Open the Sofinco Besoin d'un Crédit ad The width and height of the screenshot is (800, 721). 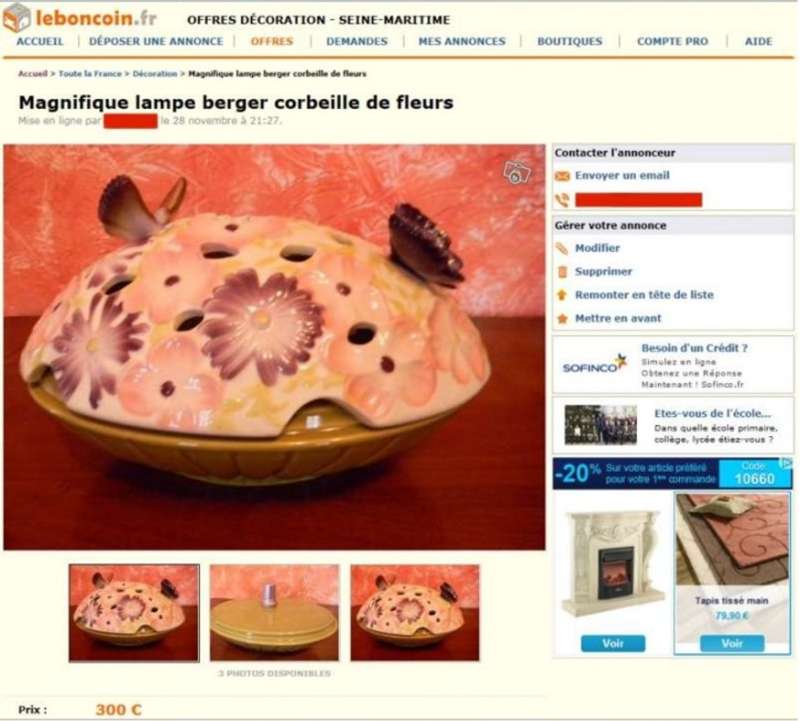[x=673, y=365]
